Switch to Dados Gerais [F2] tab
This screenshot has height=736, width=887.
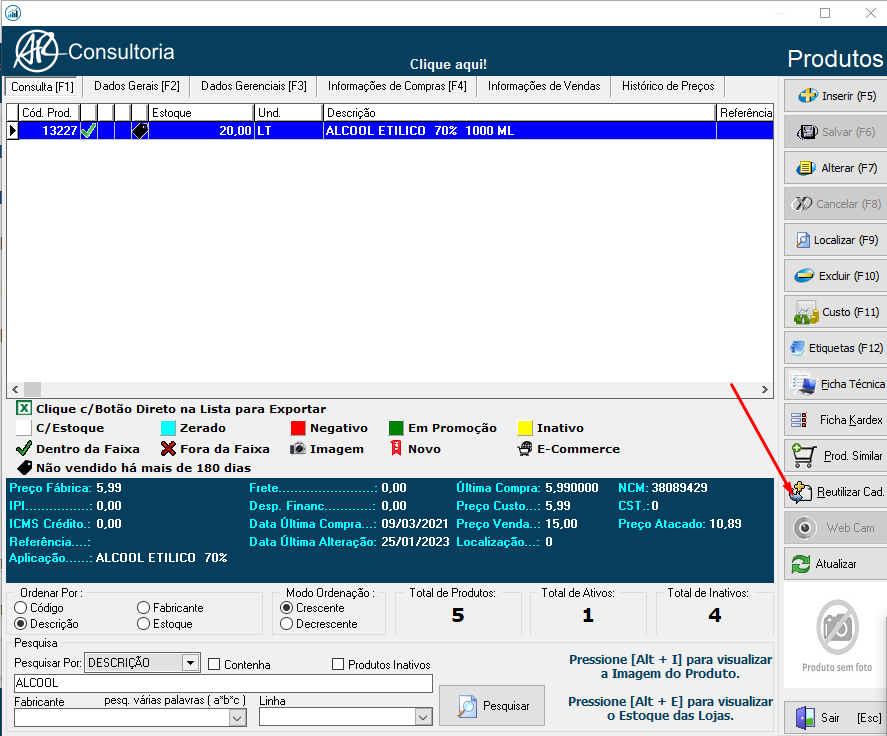(136, 86)
